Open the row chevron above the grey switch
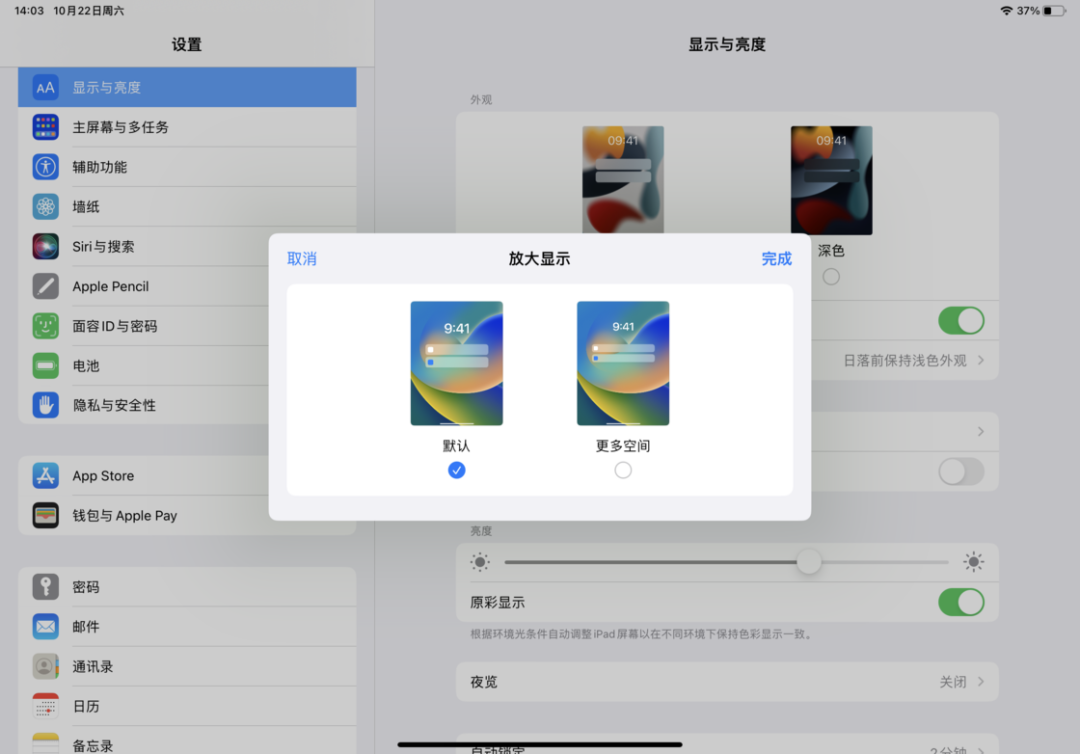The image size is (1080, 754). click(x=981, y=432)
